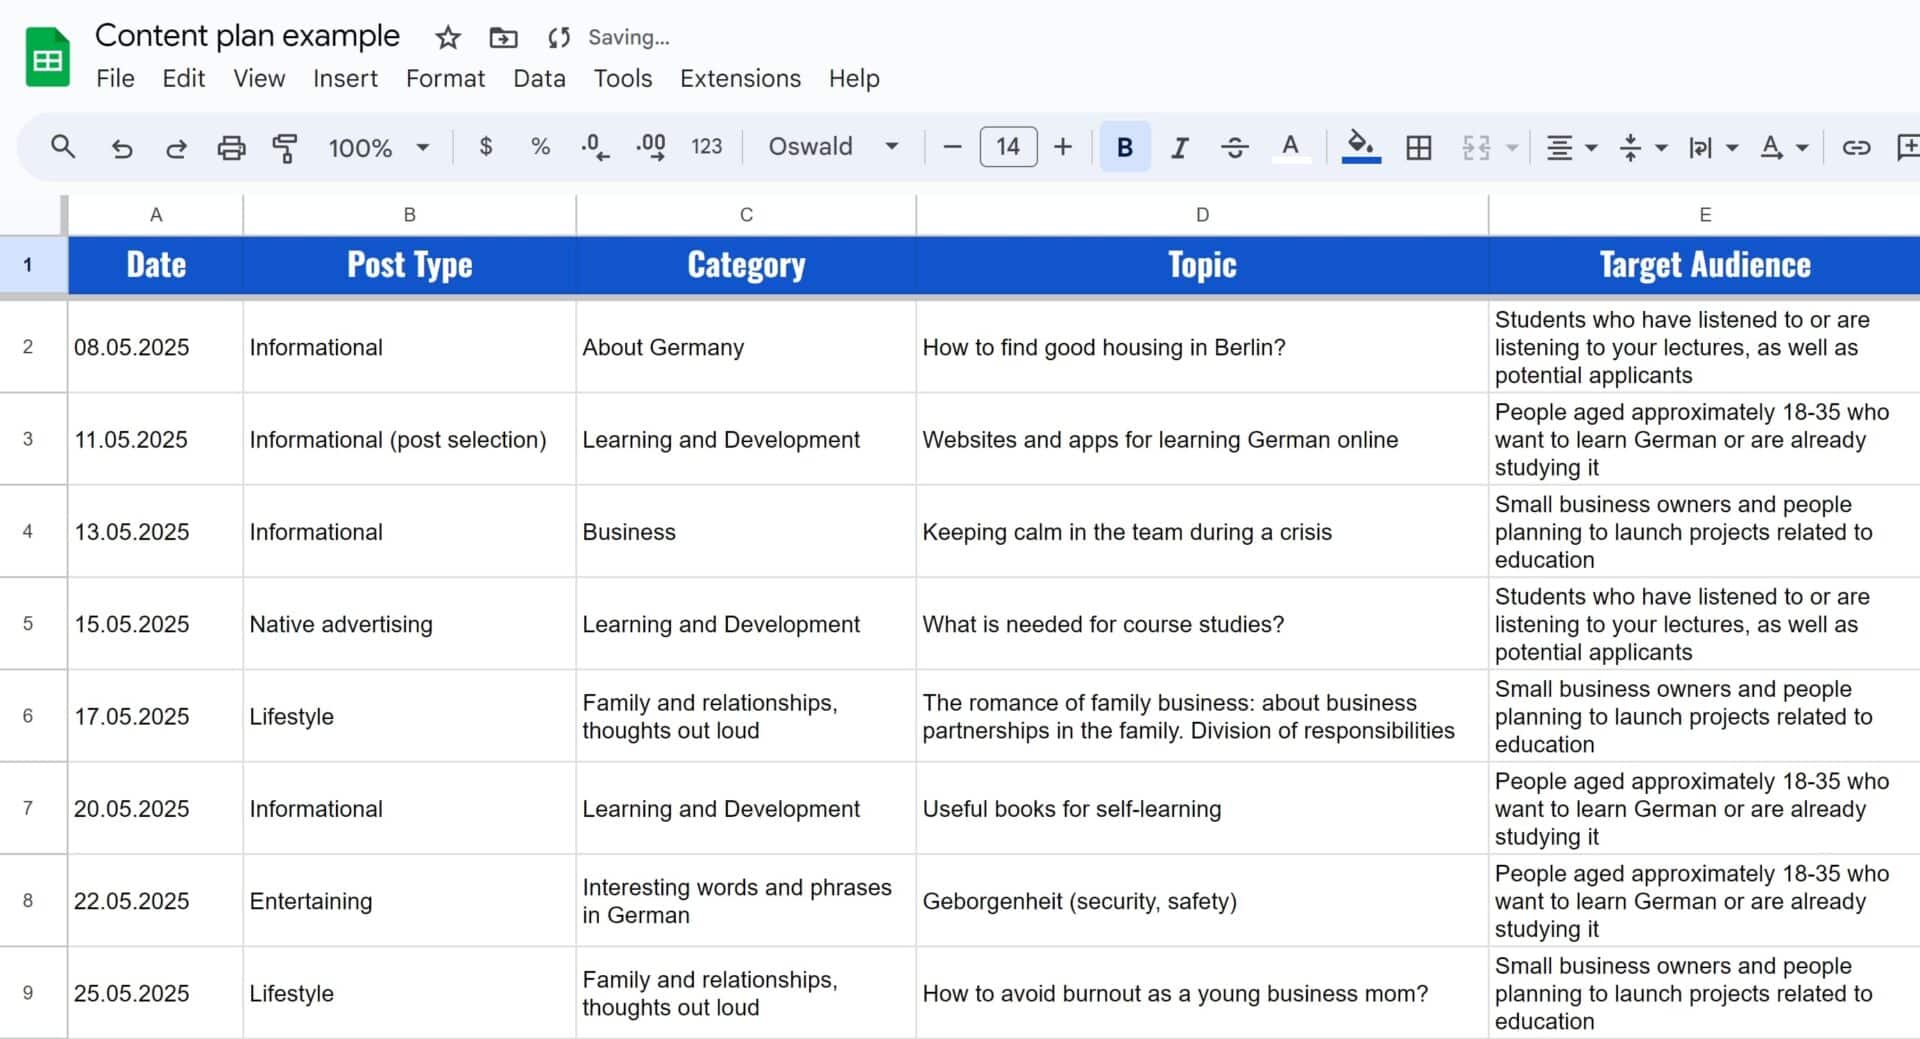Format selection as percent
Image resolution: width=1920 pixels, height=1039 pixels.
click(x=540, y=147)
